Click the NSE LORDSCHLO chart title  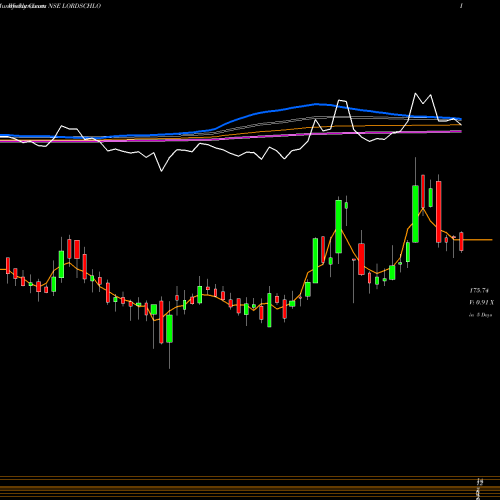coord(75,6)
